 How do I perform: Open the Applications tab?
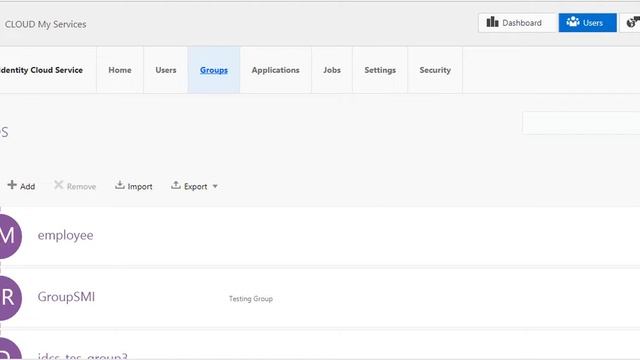[x=276, y=70]
